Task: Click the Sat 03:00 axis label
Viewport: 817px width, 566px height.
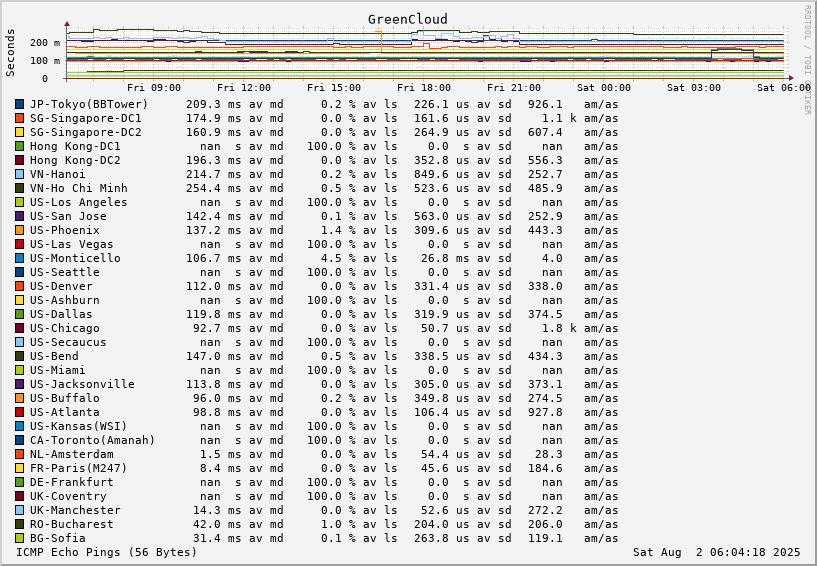Action: point(694,88)
